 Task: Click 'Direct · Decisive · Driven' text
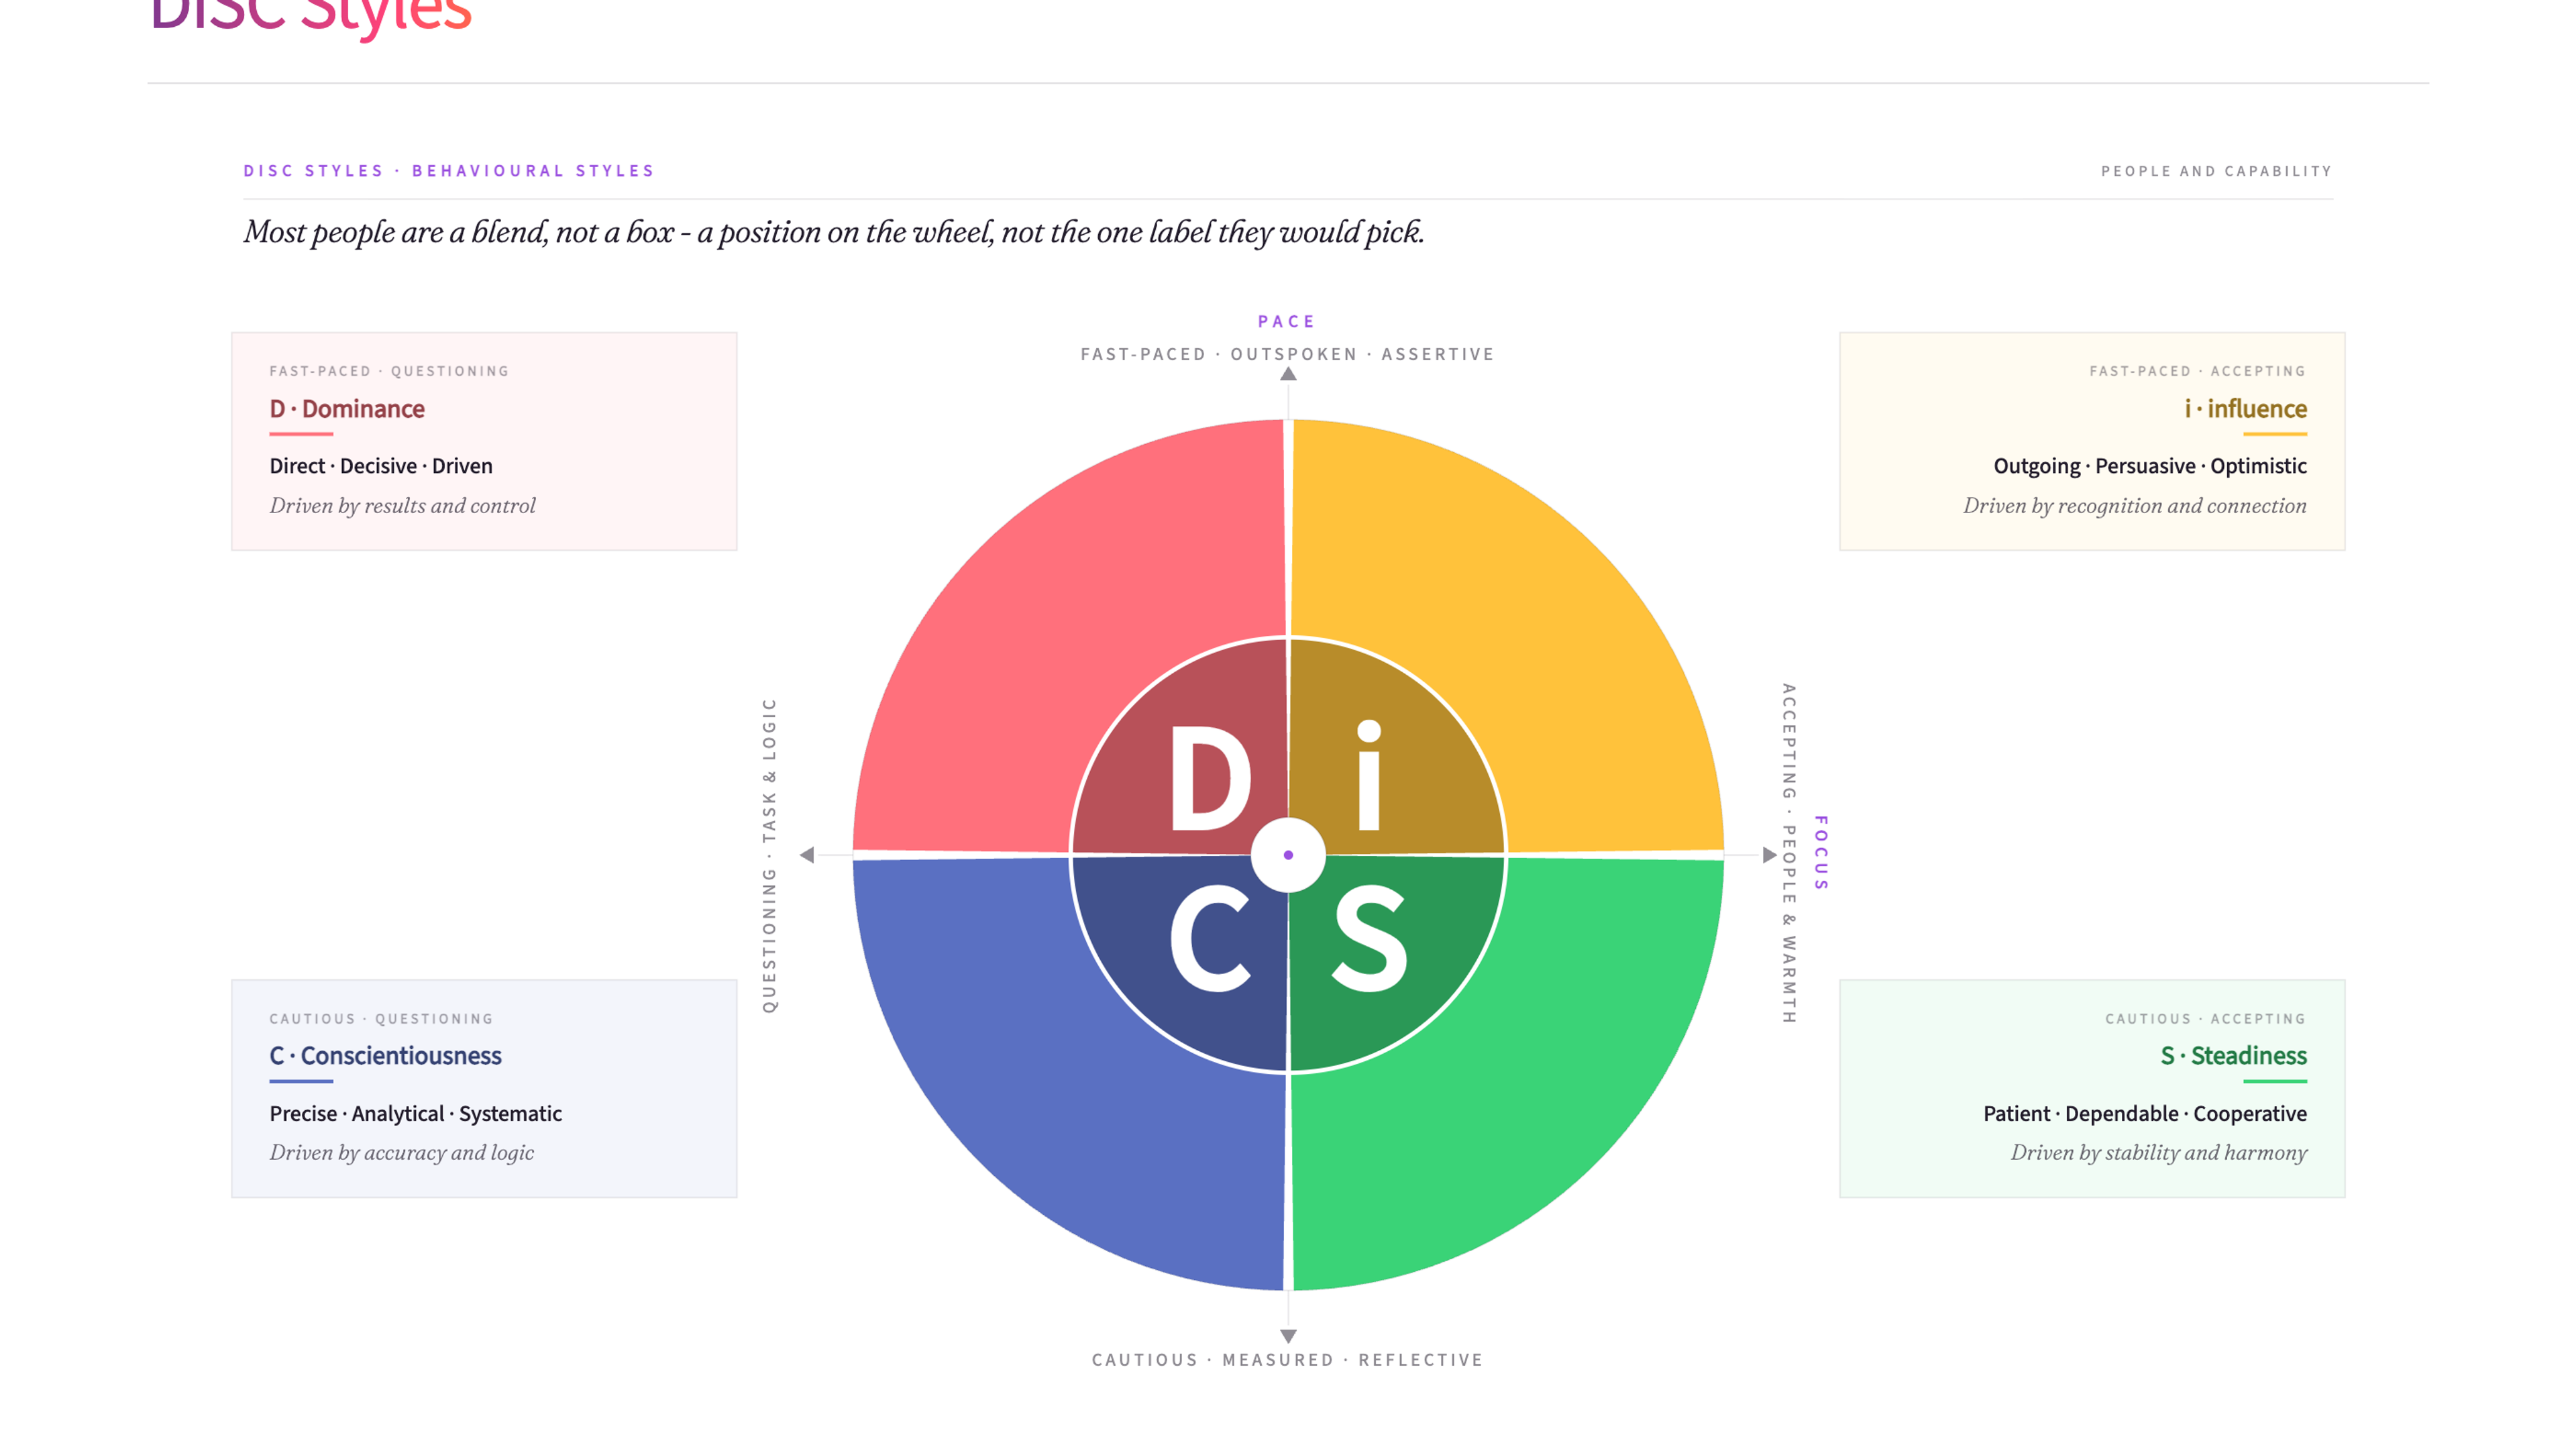point(381,466)
